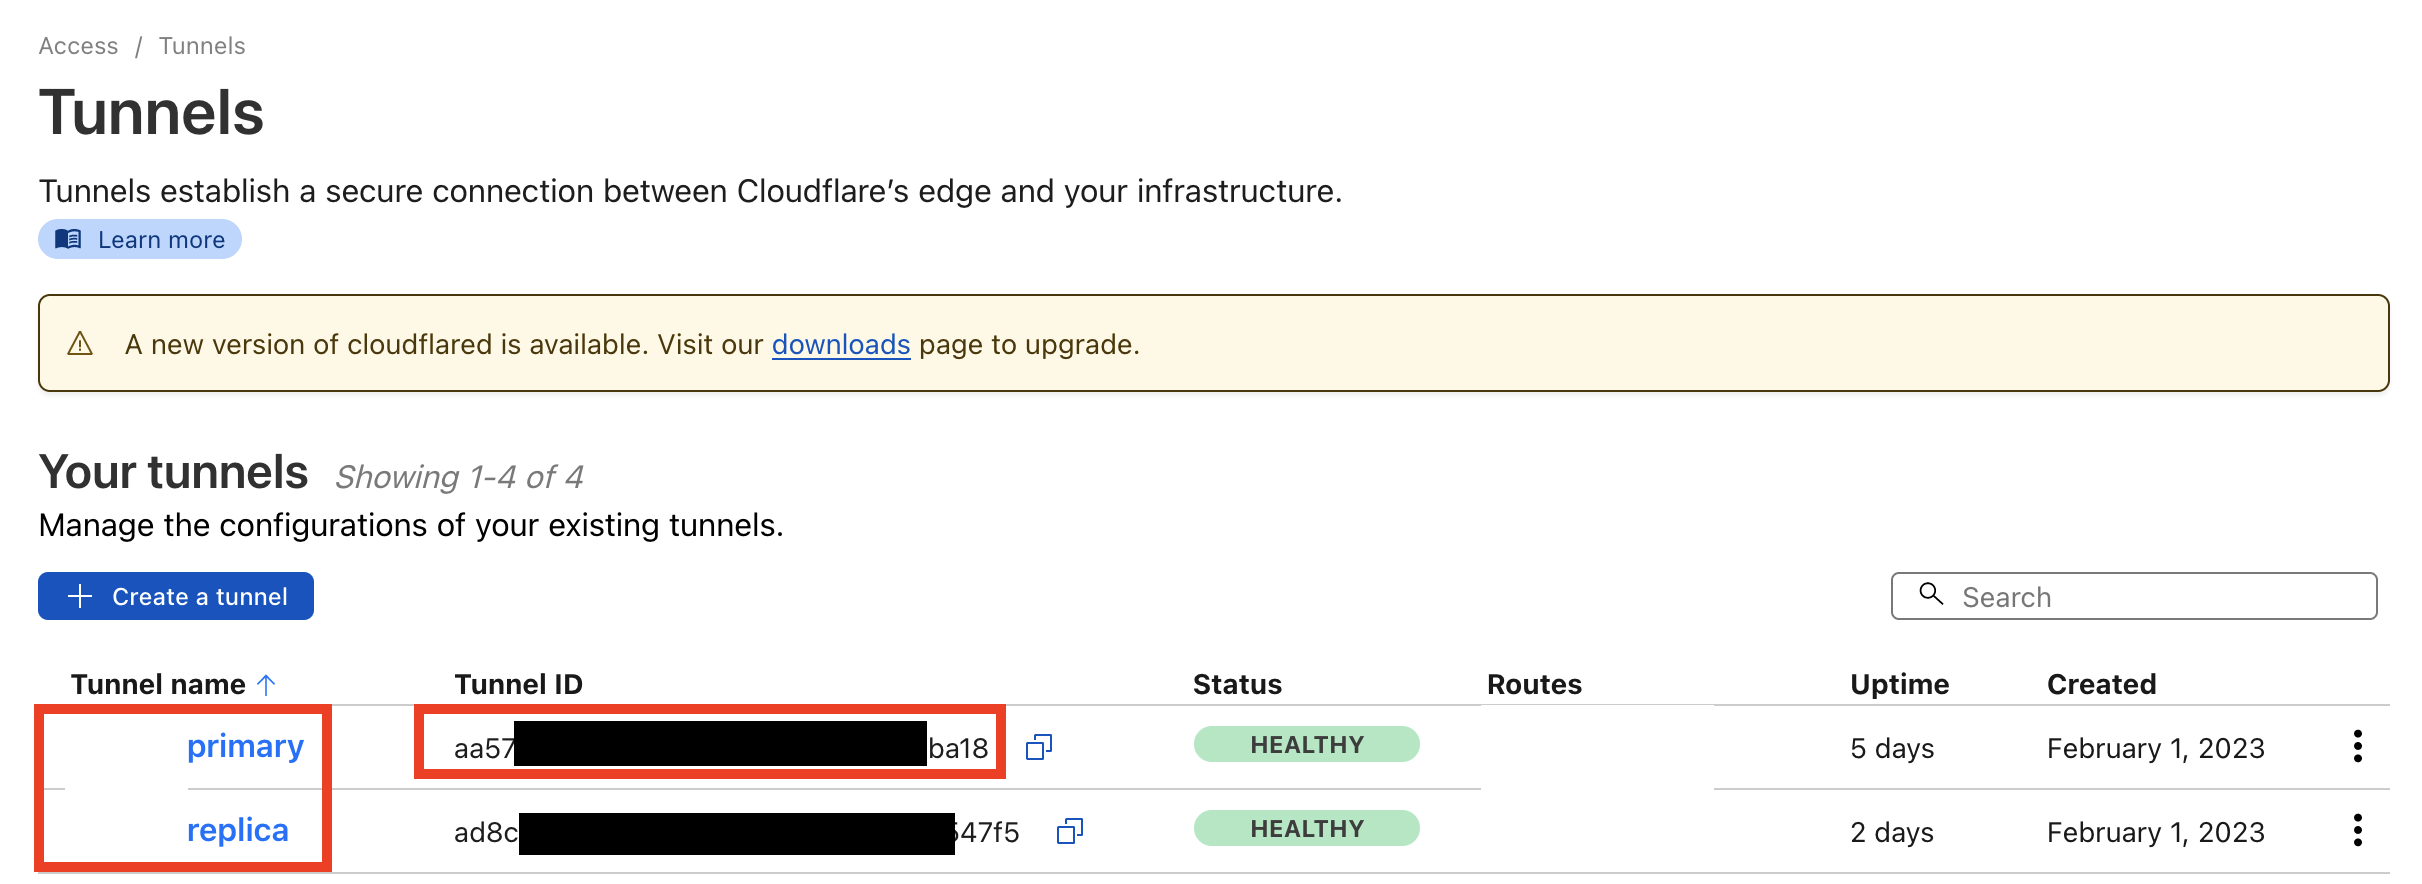Open the downloads page link
2422x884 pixels.
(841, 345)
